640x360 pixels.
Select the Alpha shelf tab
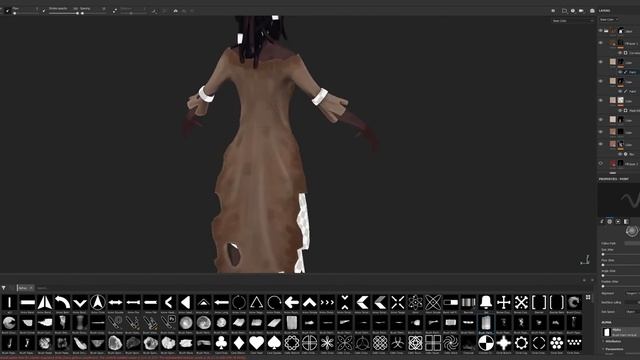coord(25,288)
